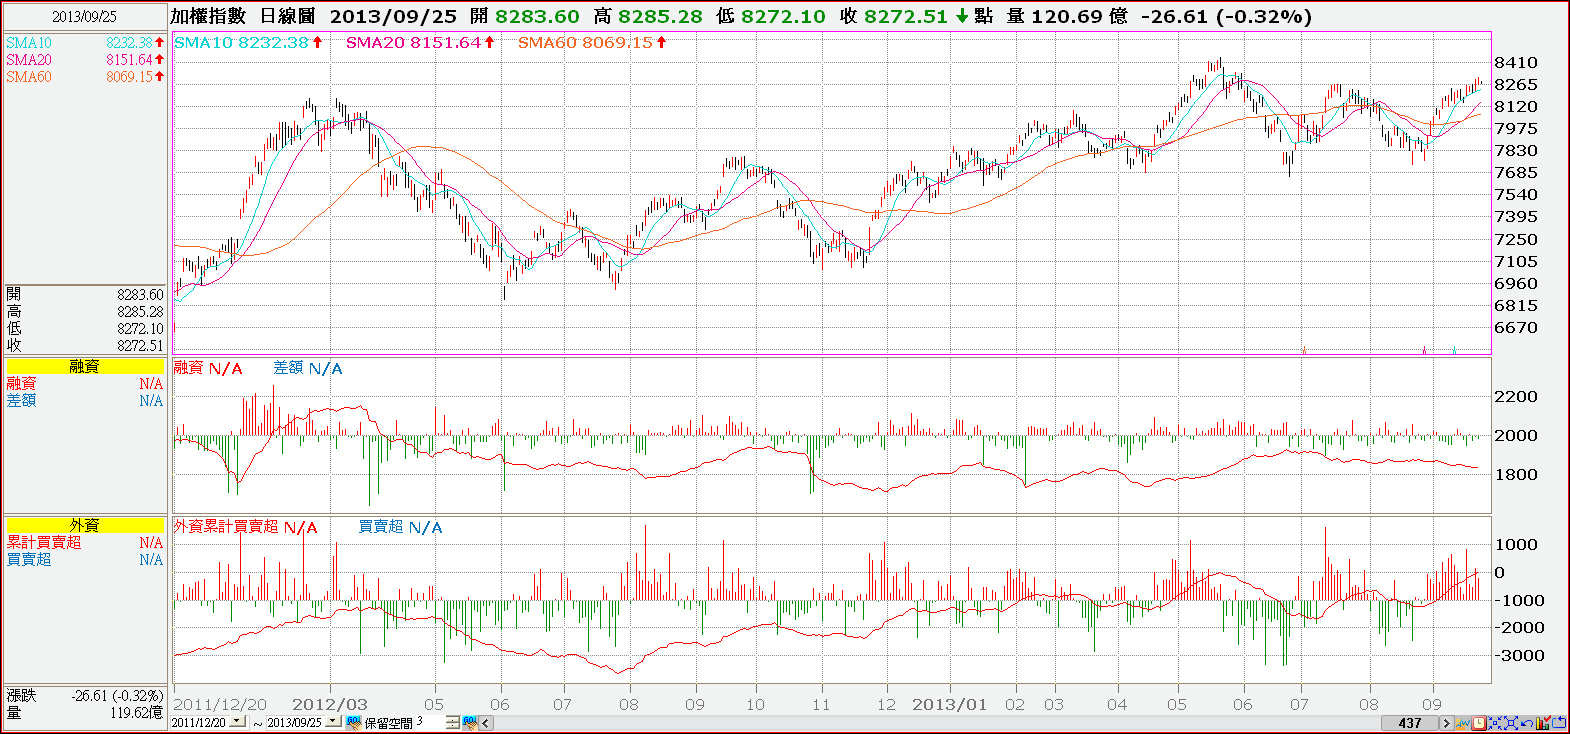Click the orange-blue line chart type icon
Image resolution: width=1570 pixels, height=734 pixels.
pyautogui.click(x=1463, y=723)
